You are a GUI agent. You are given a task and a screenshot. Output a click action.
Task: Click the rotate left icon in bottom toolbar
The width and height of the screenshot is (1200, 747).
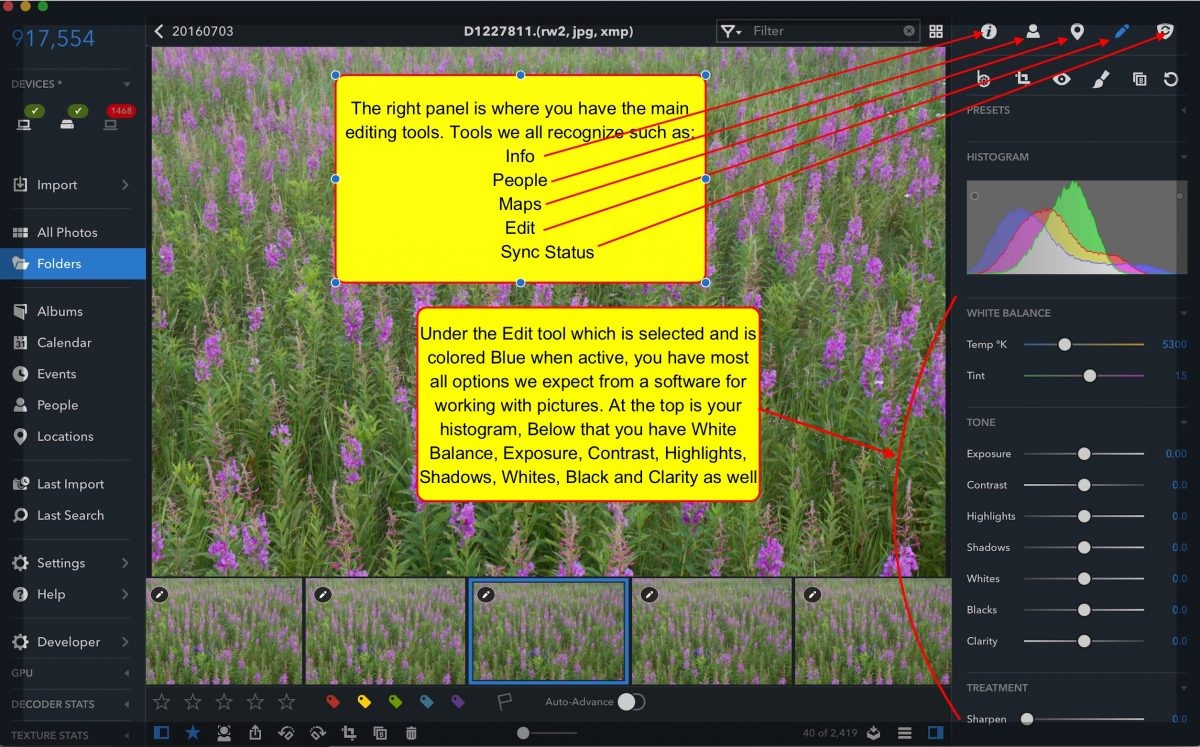286,733
